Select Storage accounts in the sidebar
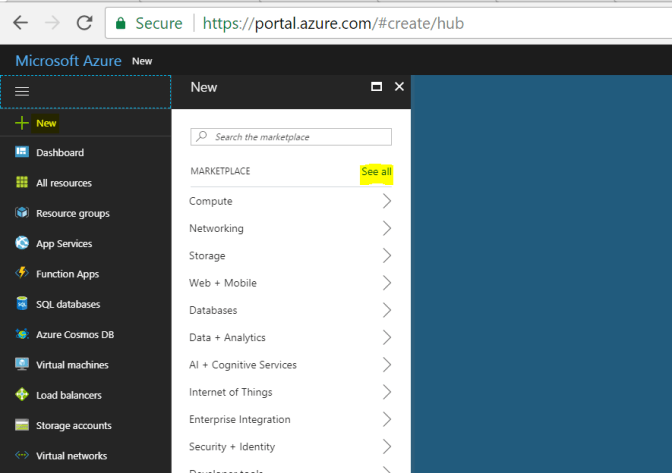This screenshot has width=672, height=473. (x=74, y=425)
